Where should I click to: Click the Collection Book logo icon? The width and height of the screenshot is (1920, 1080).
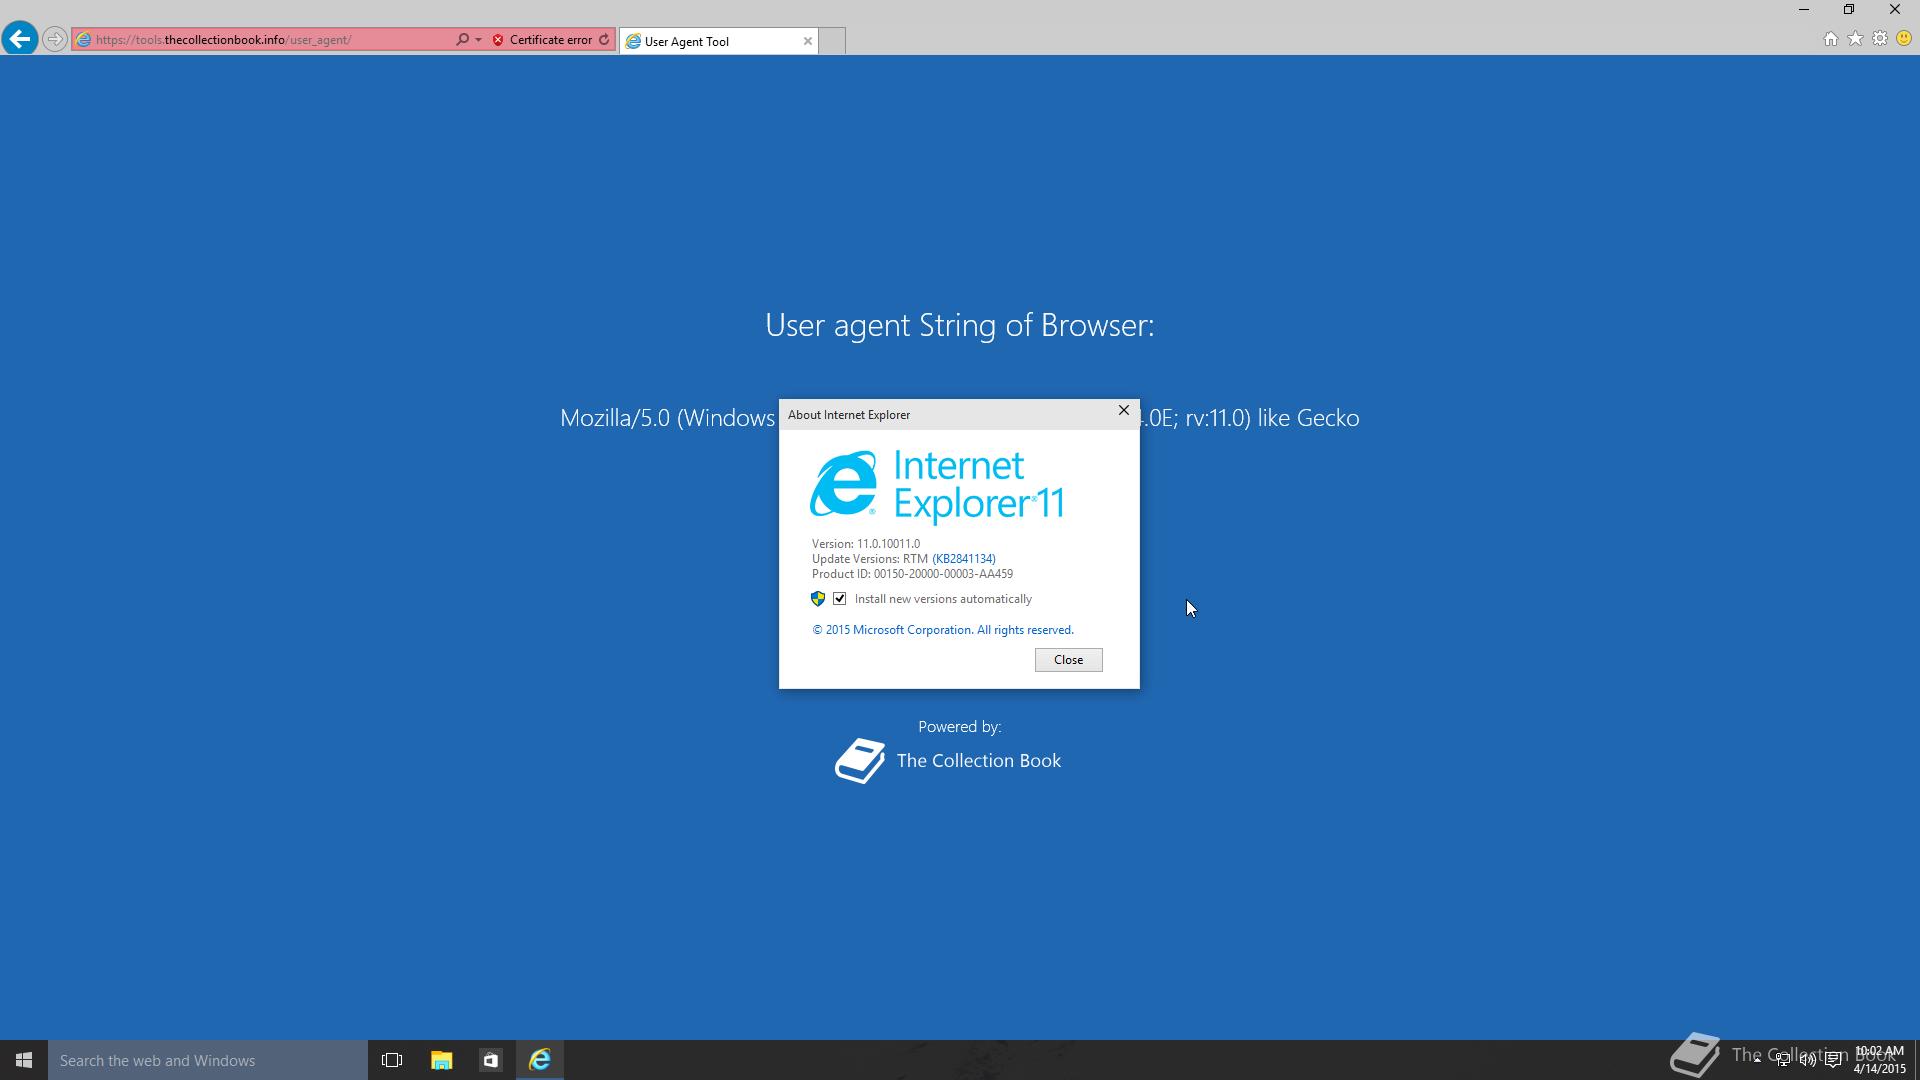click(860, 761)
